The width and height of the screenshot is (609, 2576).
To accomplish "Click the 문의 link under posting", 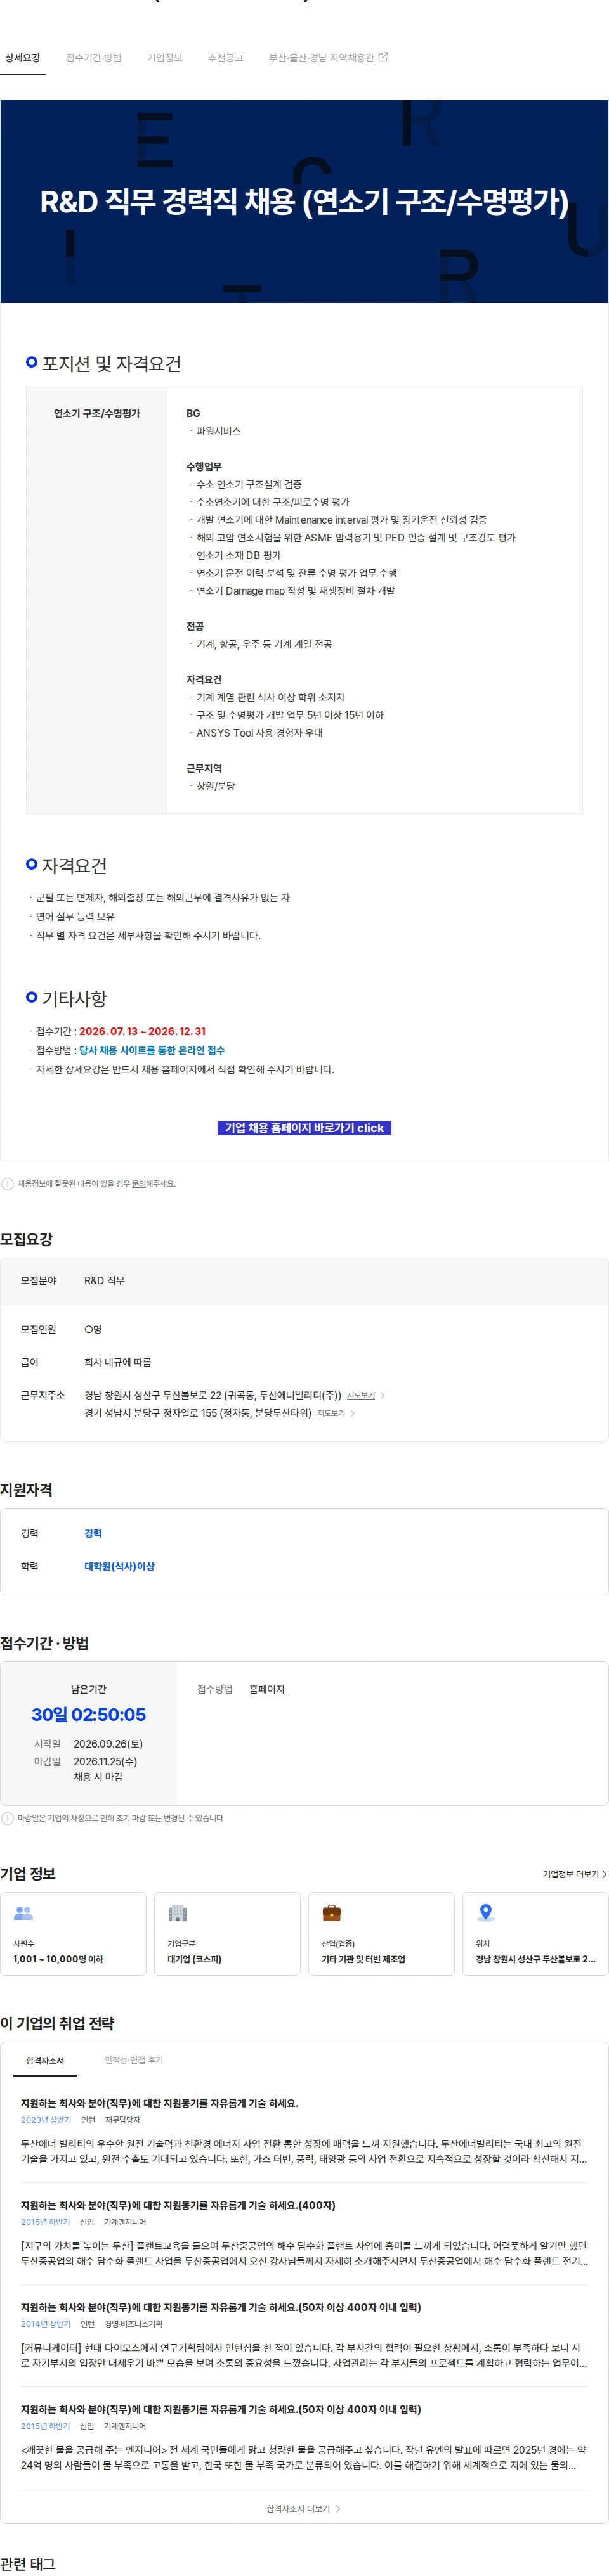I will click(139, 1184).
